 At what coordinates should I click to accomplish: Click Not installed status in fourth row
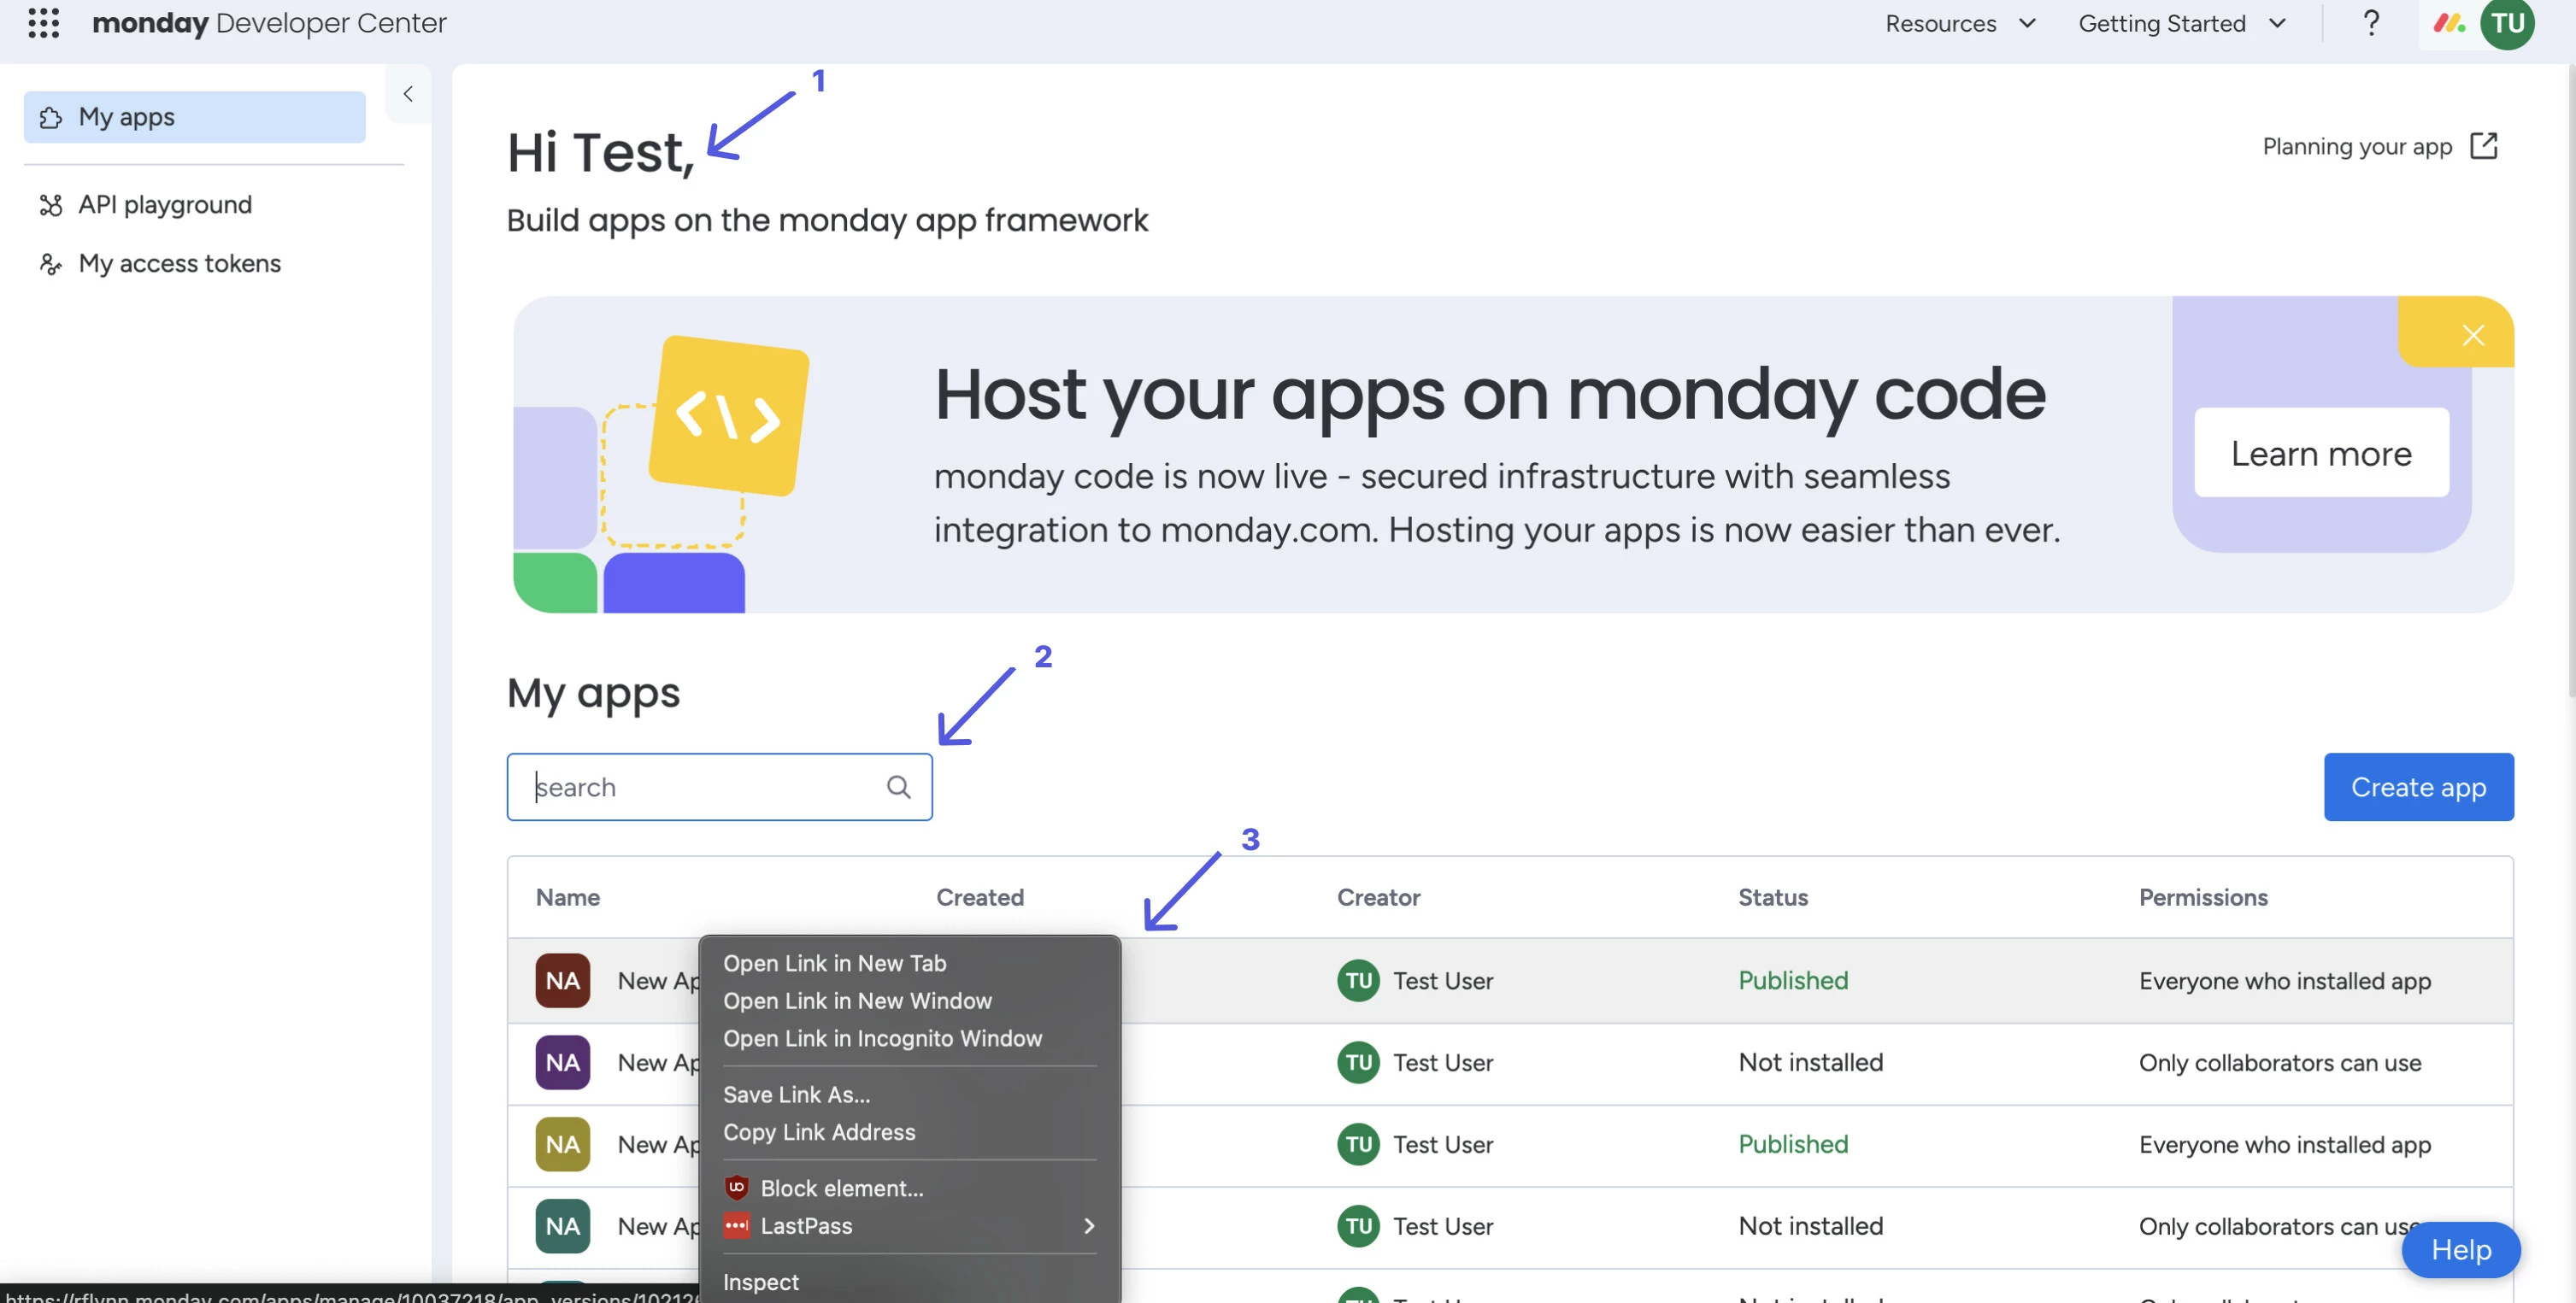tap(1810, 1226)
